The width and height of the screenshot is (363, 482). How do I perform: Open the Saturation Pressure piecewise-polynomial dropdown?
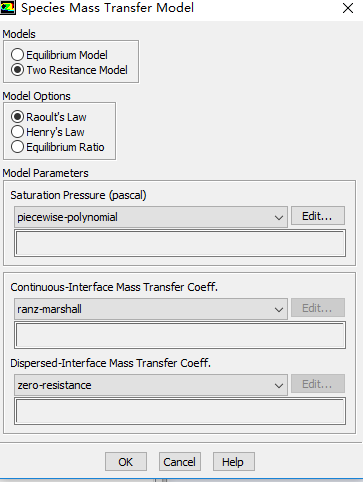click(151, 217)
